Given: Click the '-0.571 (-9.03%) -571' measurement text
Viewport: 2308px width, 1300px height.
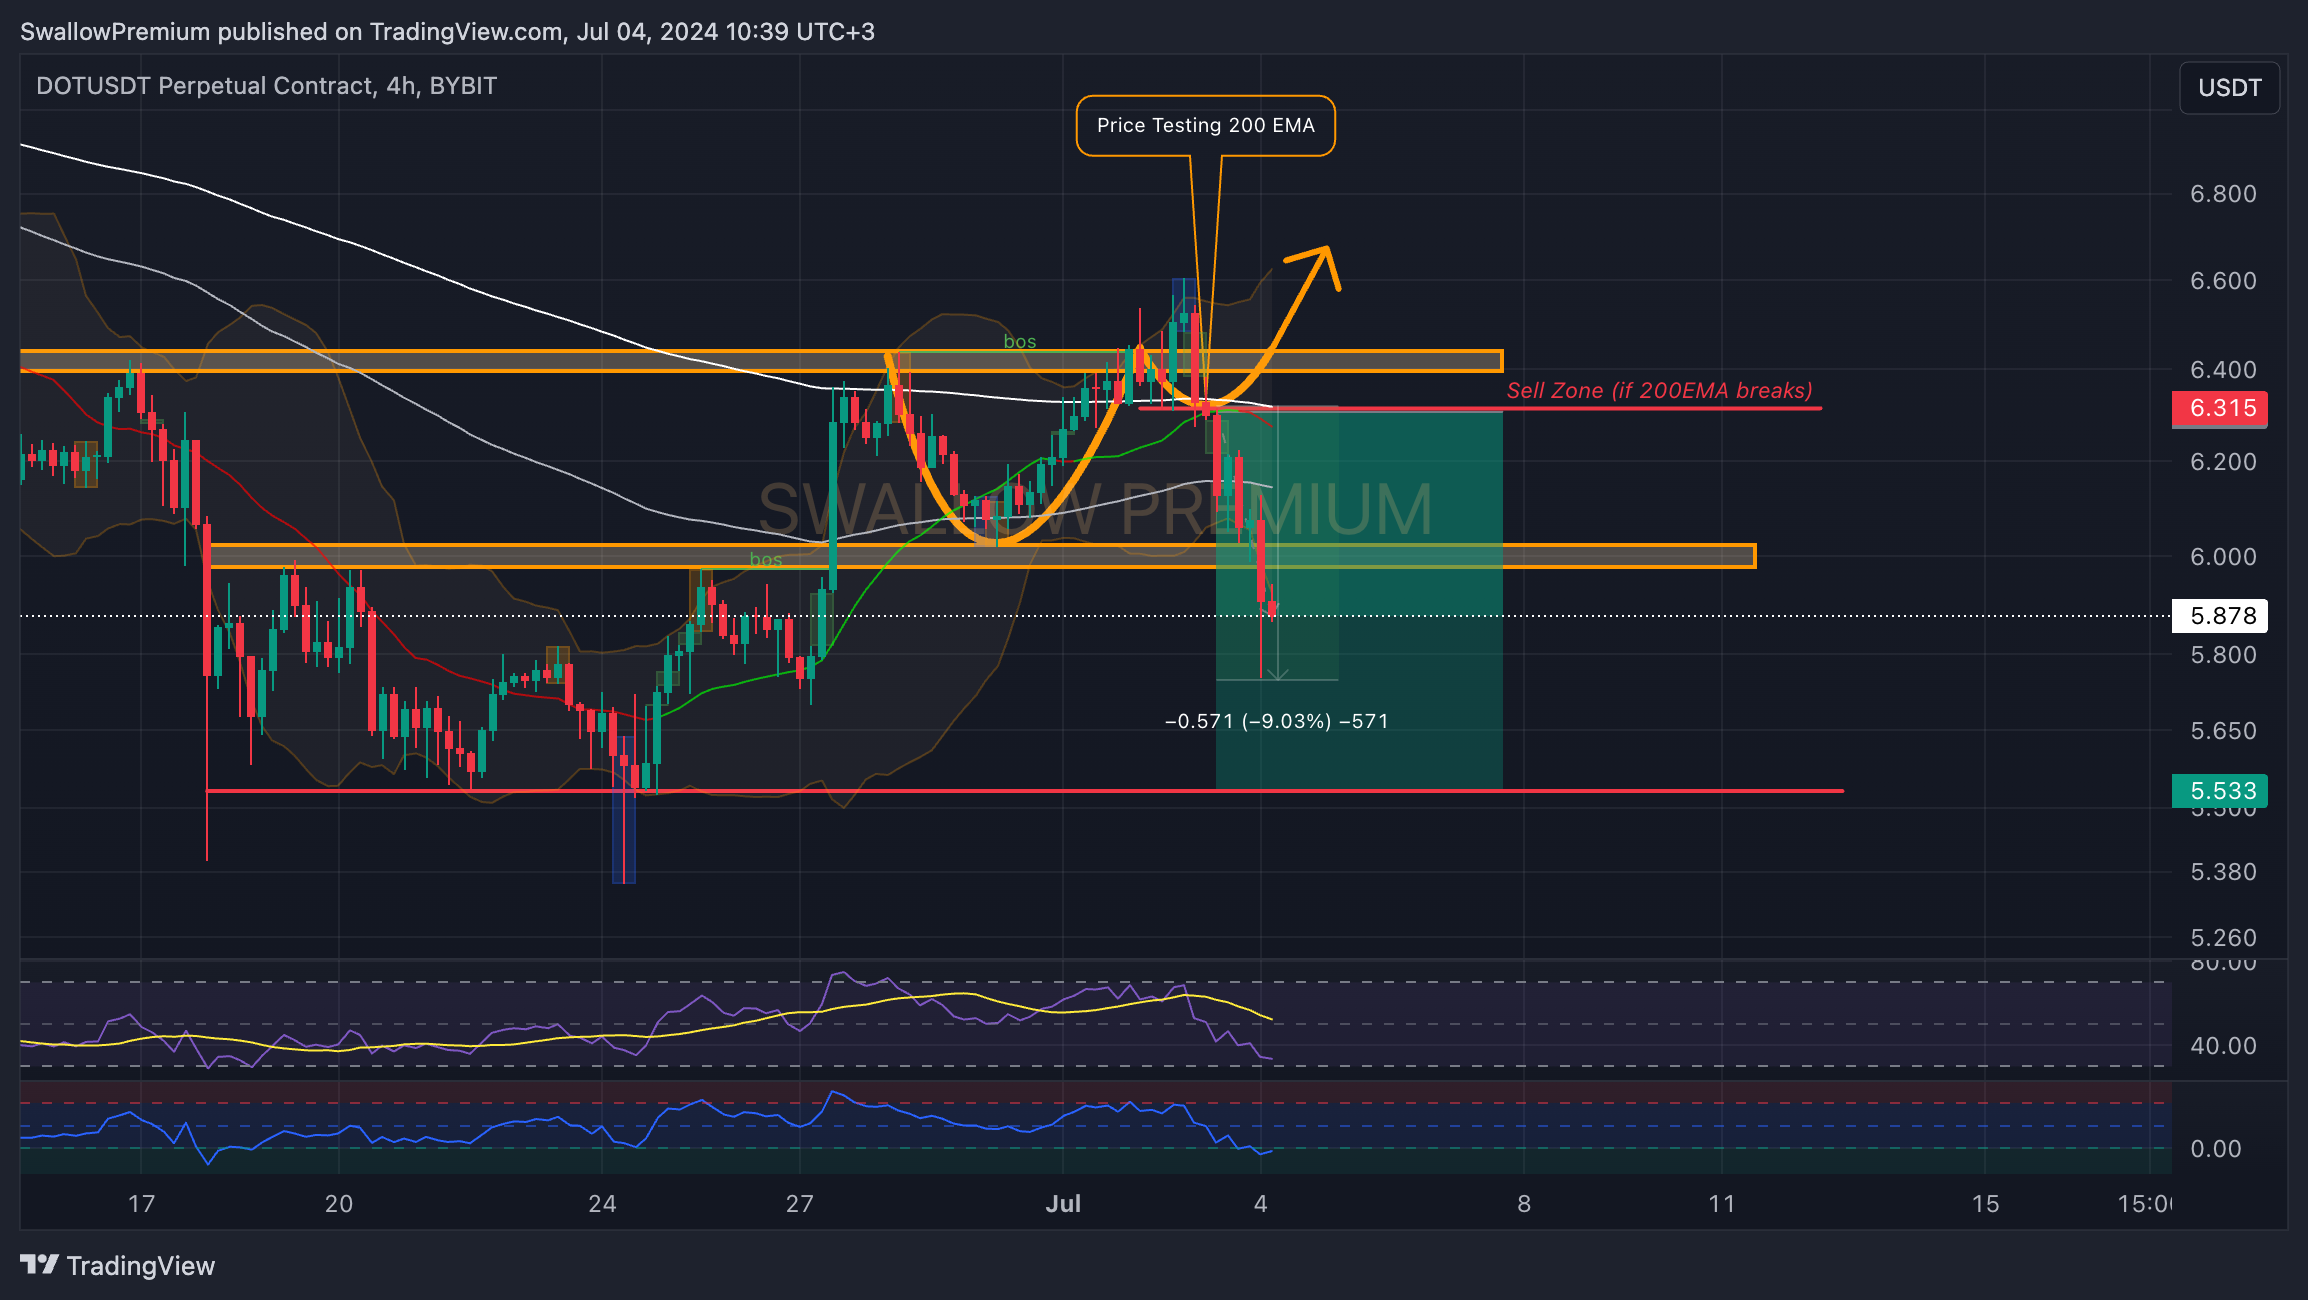Looking at the screenshot, I should (x=1277, y=722).
